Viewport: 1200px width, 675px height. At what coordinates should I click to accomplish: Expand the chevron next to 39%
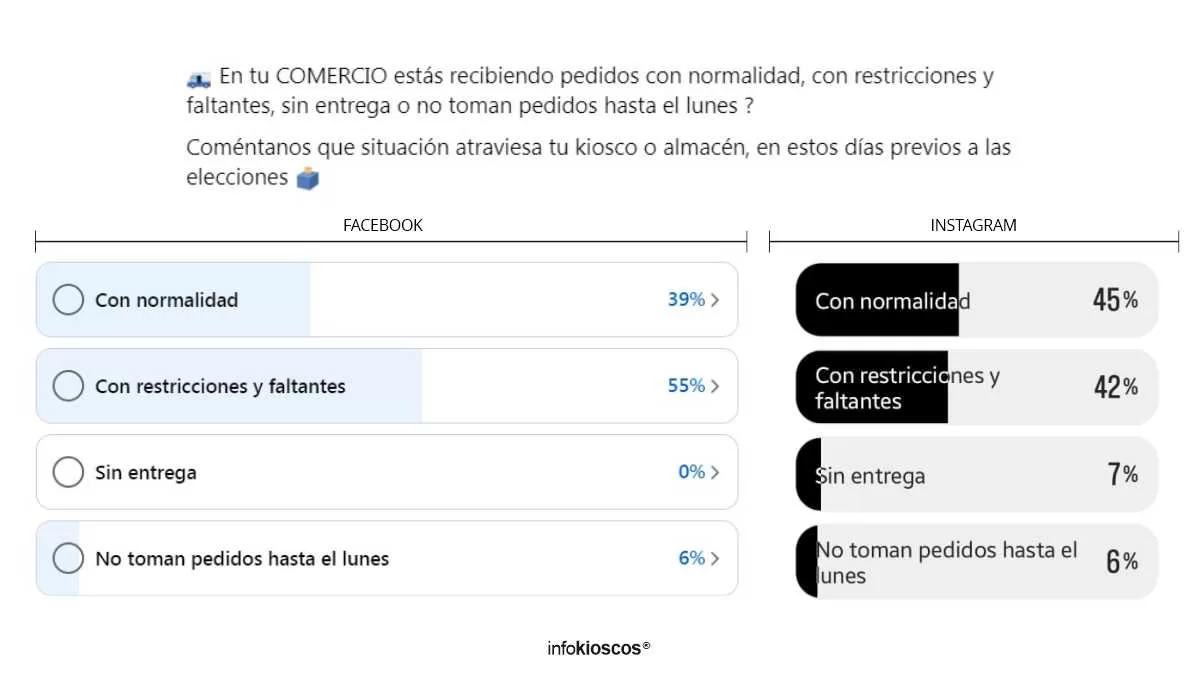point(714,299)
